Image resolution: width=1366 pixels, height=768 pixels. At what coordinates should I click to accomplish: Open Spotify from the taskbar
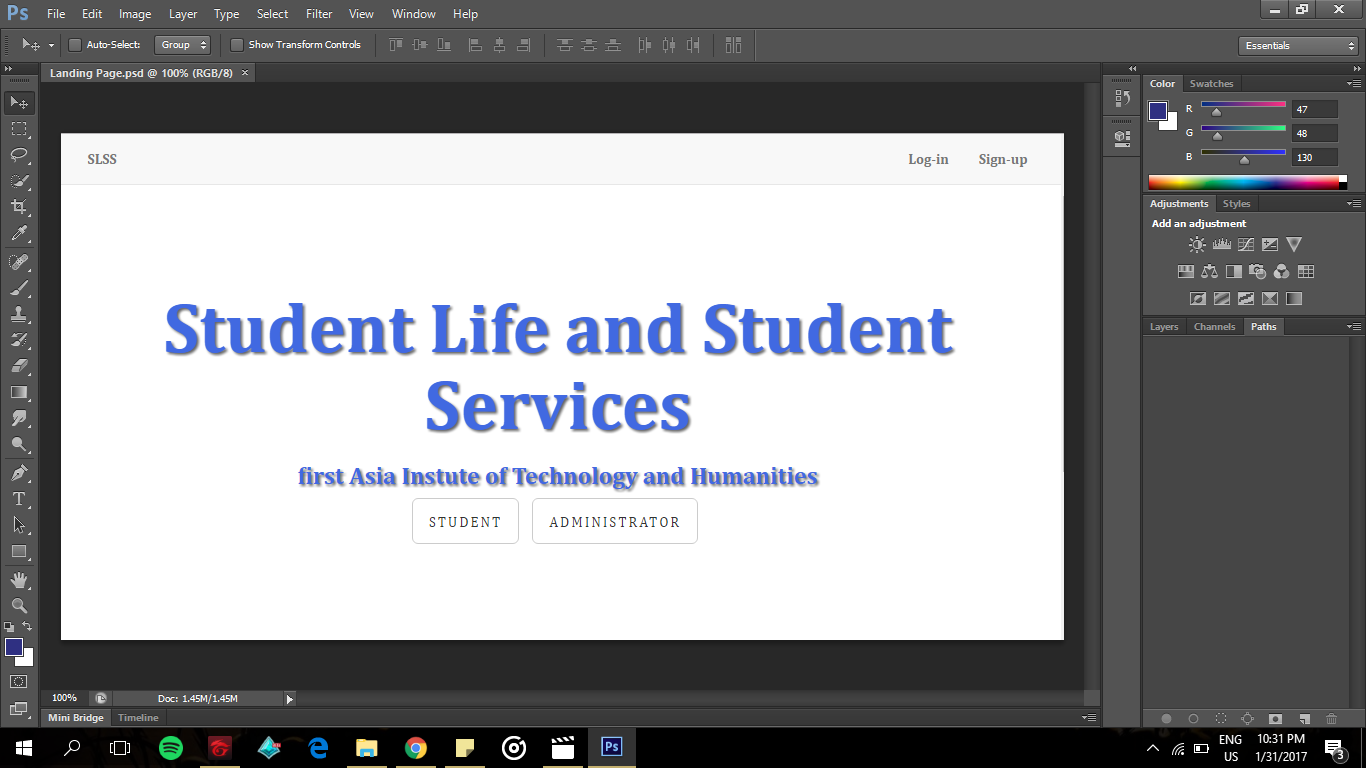[x=171, y=747]
